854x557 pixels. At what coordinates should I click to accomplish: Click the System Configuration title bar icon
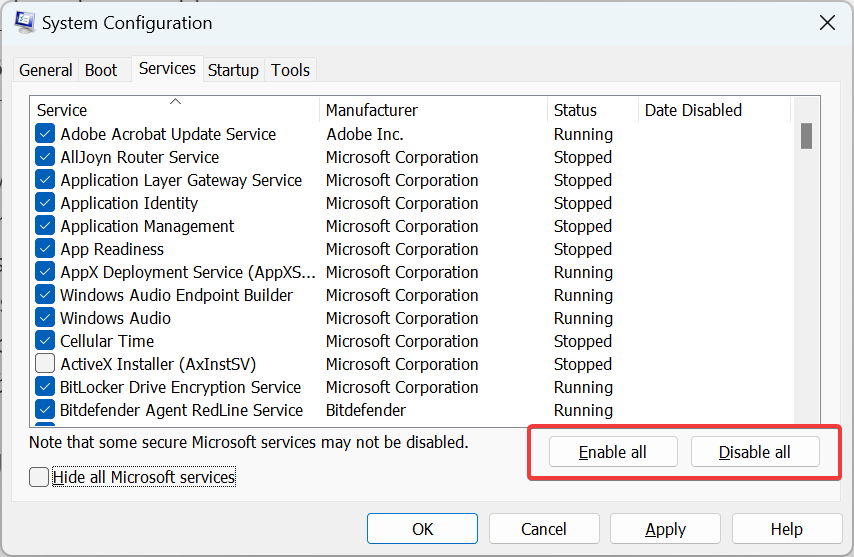[x=26, y=22]
